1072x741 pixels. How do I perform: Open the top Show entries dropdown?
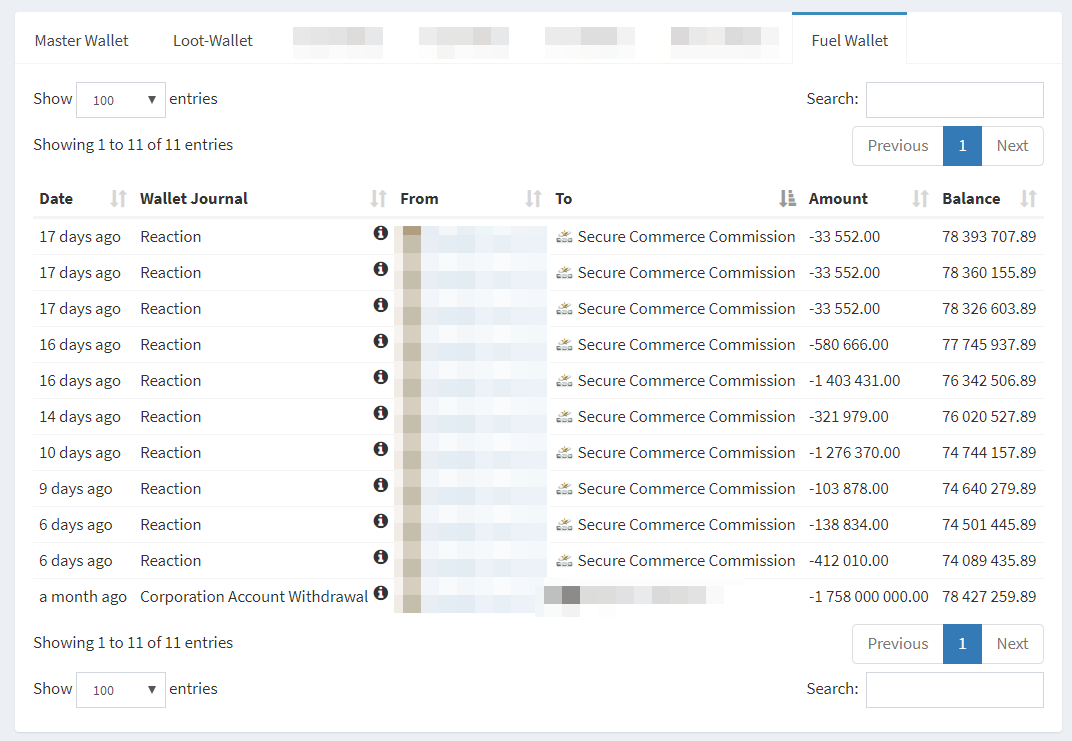coord(120,100)
